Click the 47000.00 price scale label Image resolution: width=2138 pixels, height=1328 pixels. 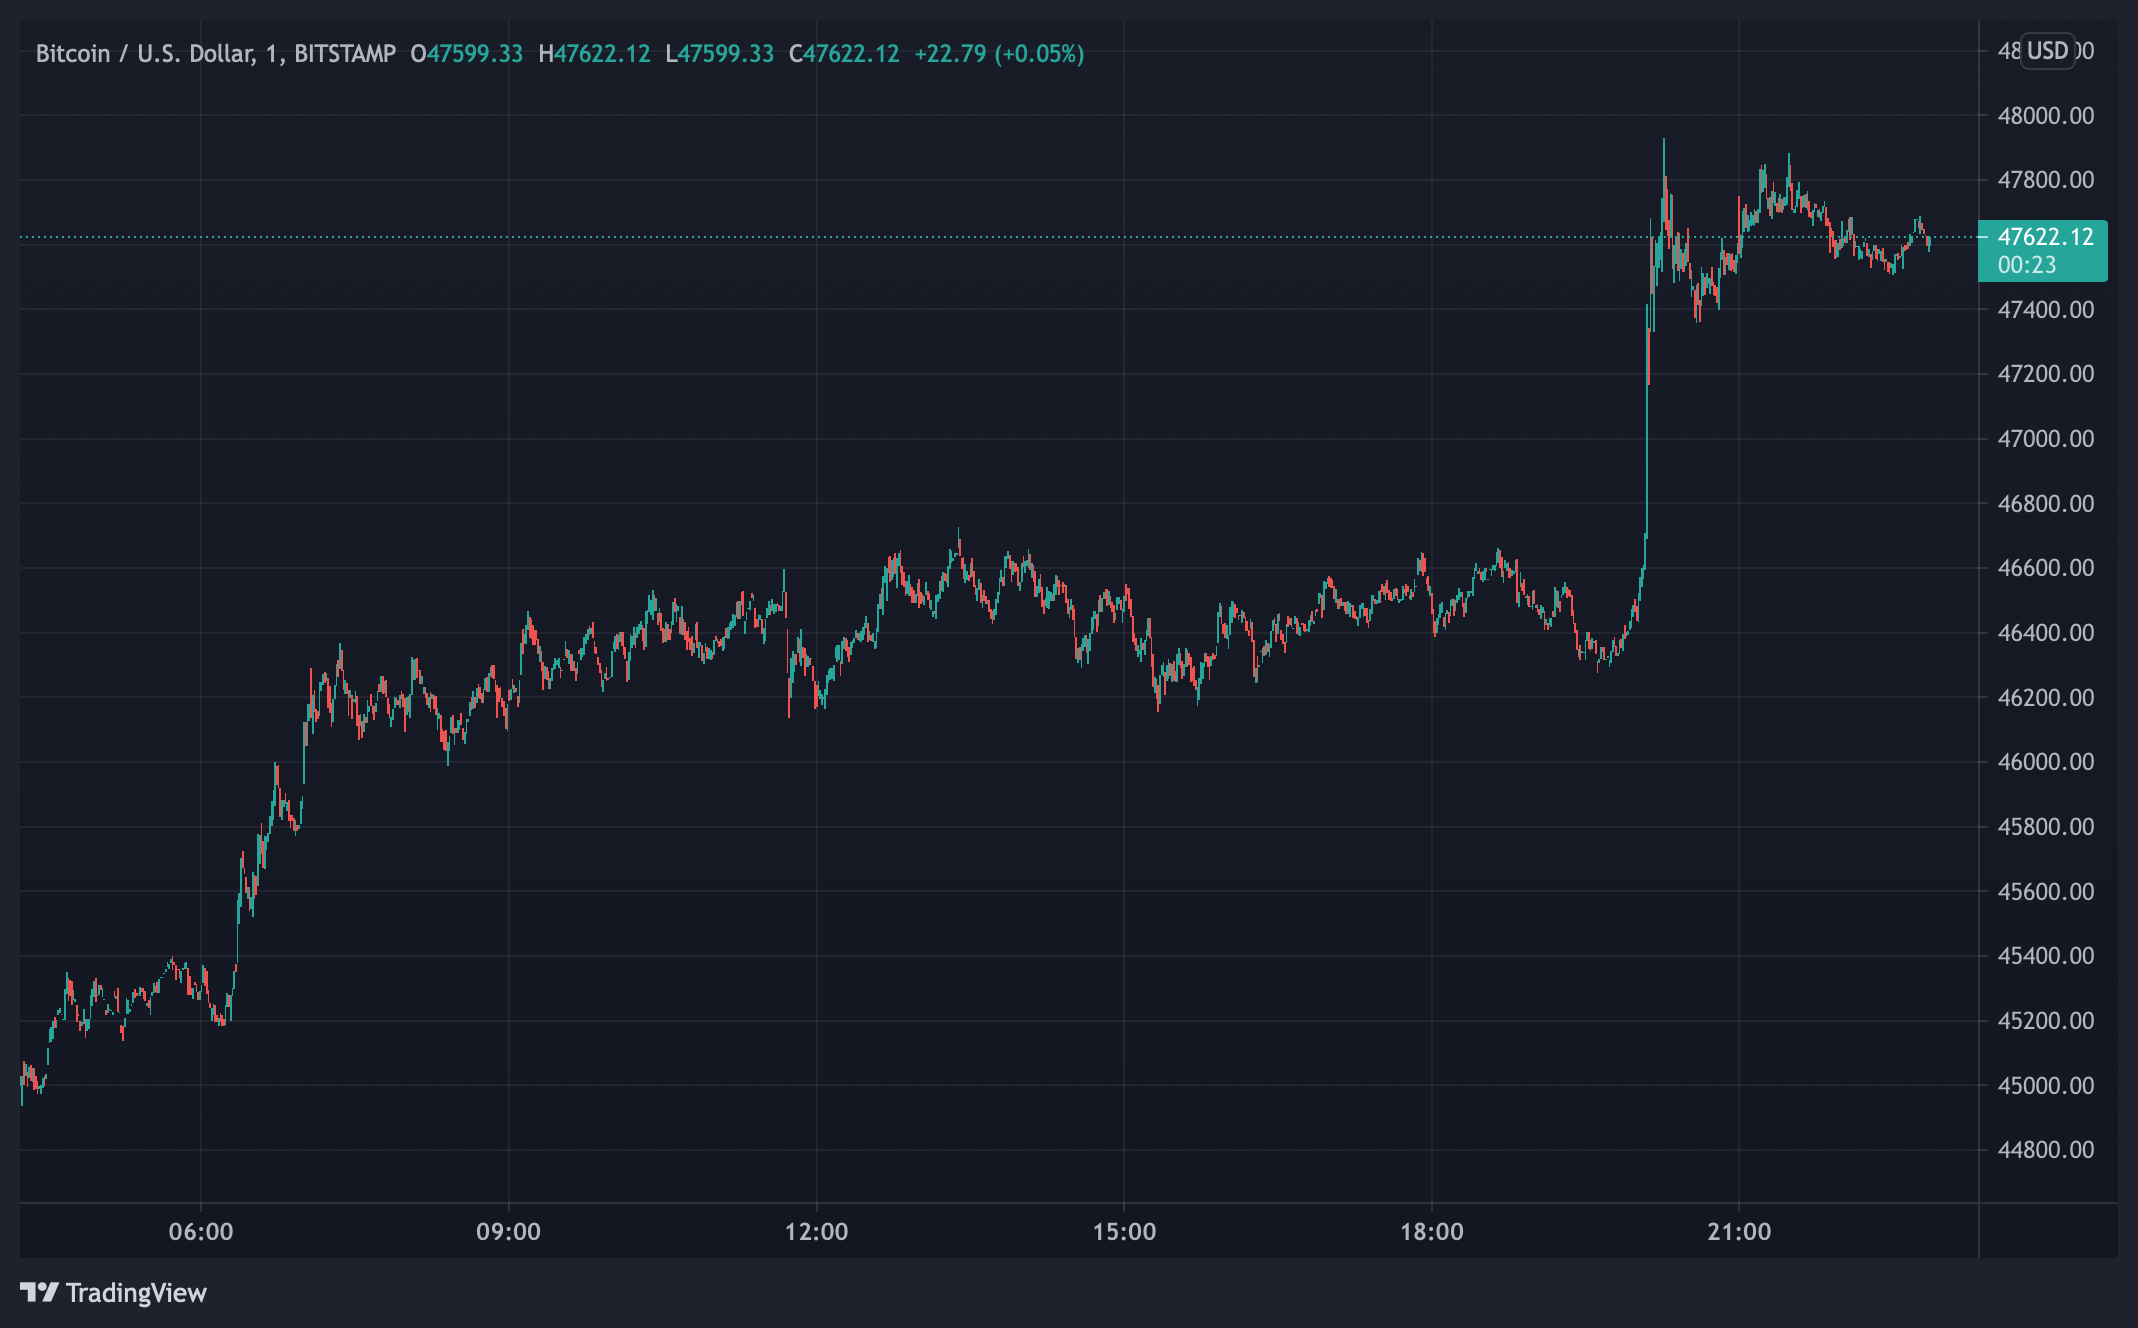point(2045,439)
